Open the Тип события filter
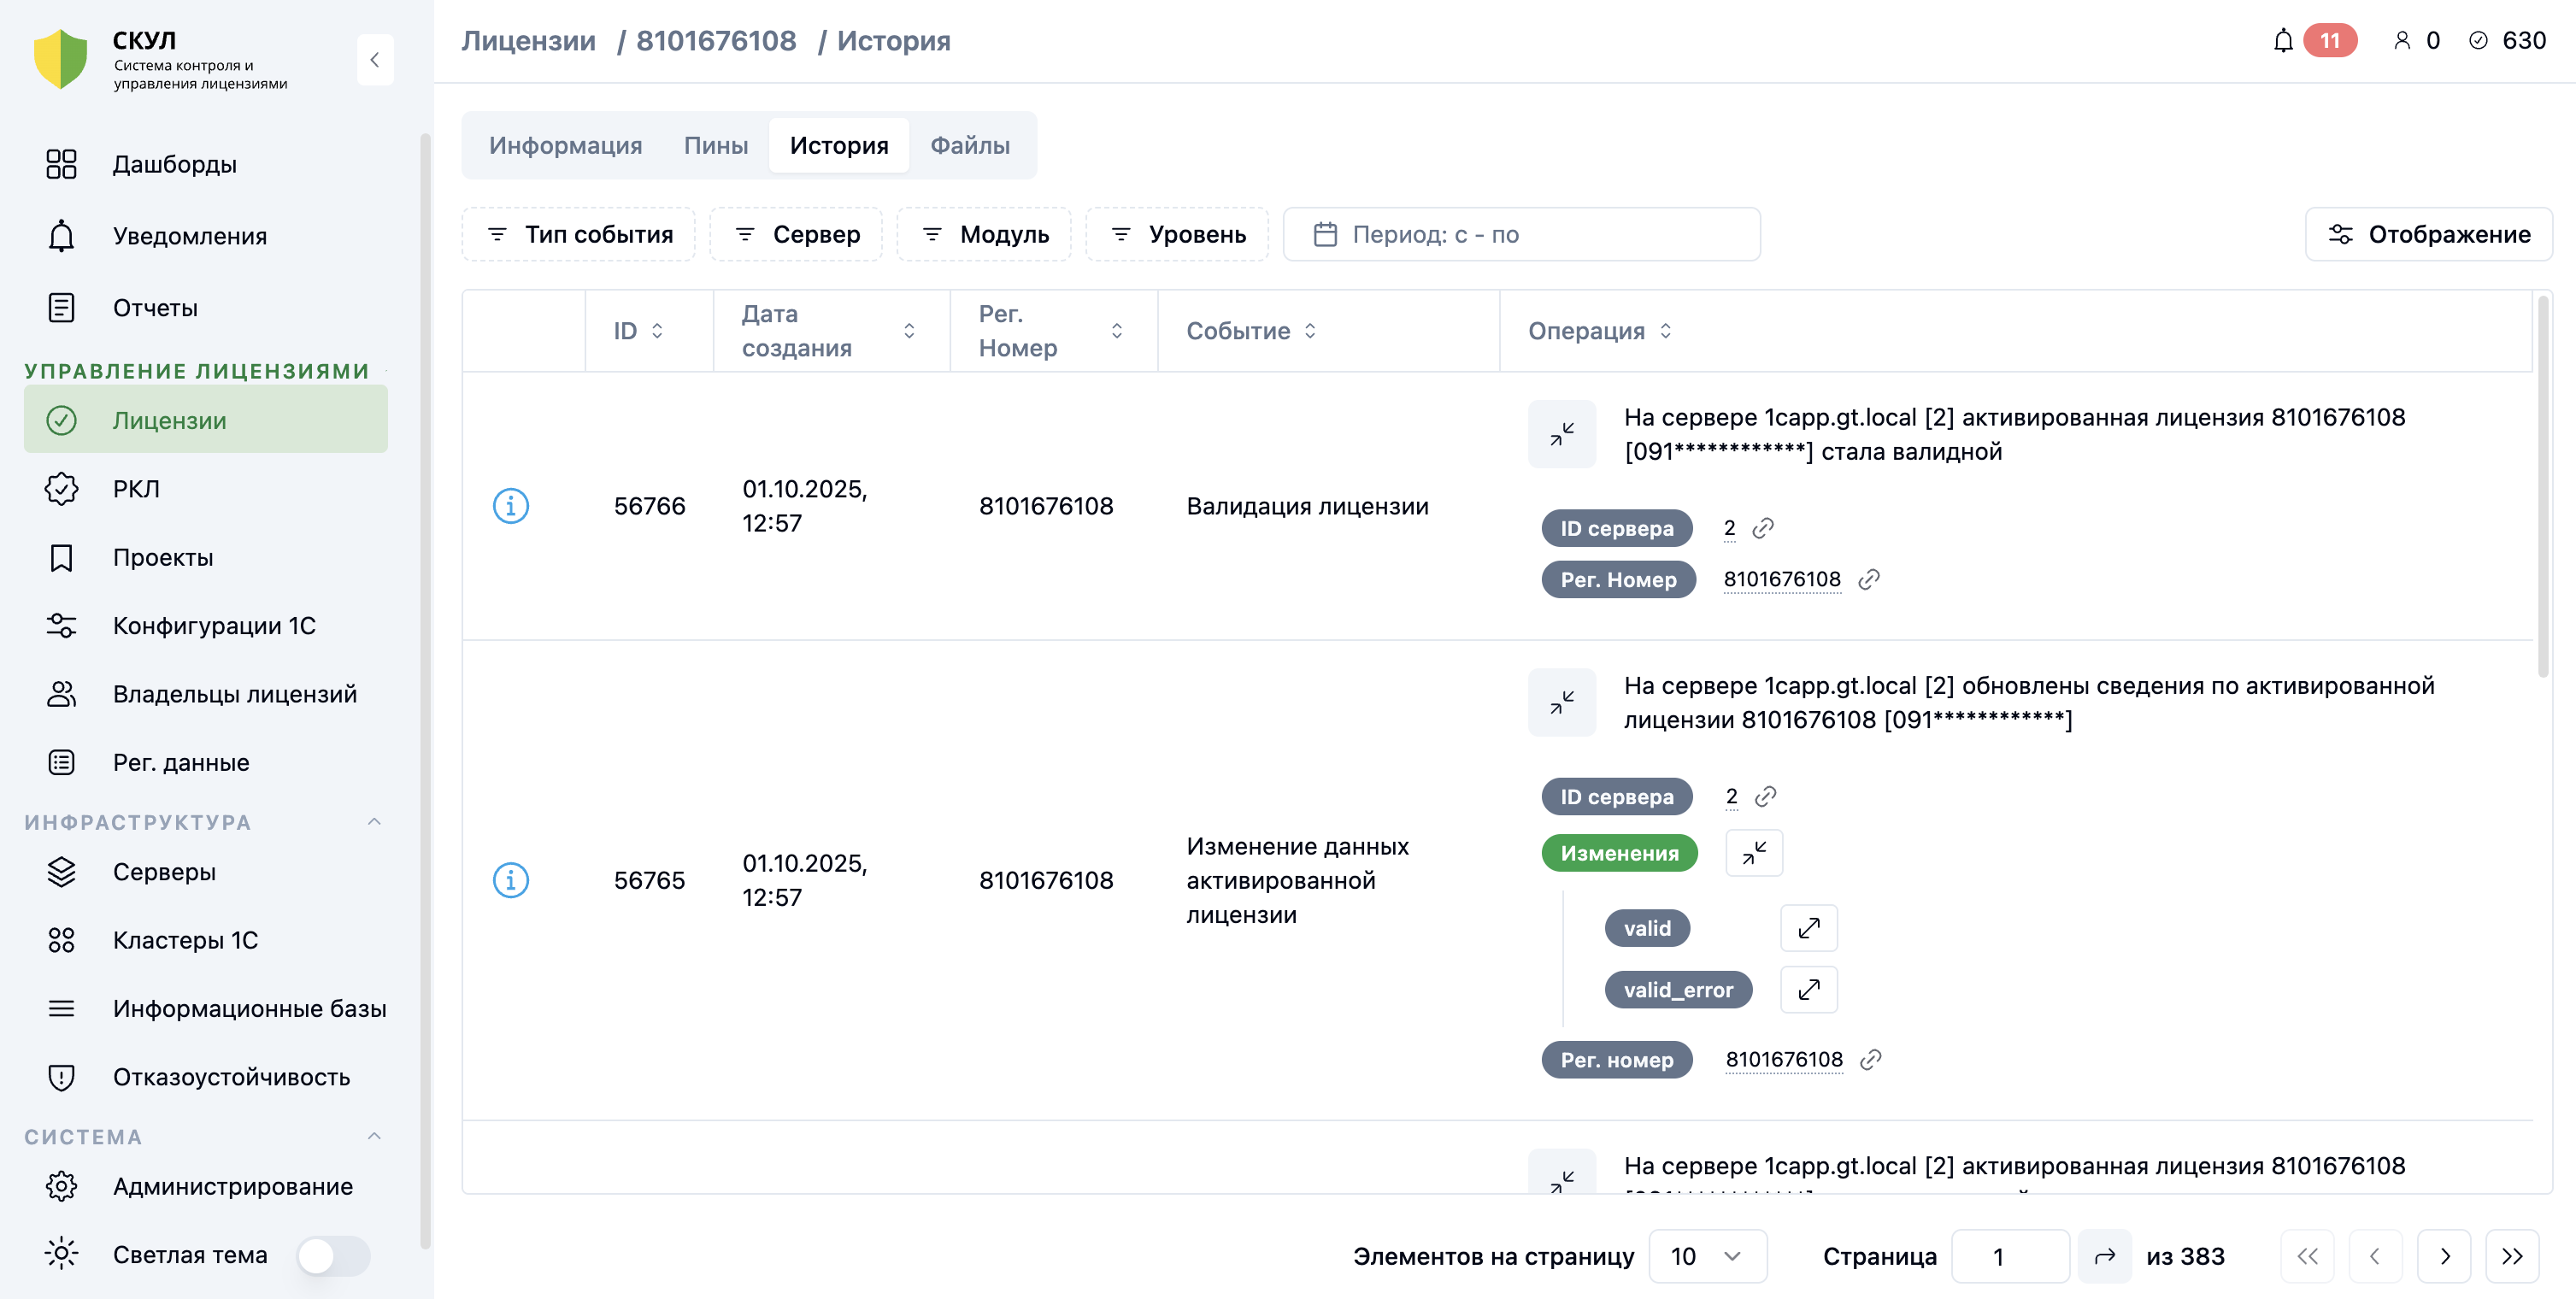This screenshot has height=1299, width=2576. 579,234
